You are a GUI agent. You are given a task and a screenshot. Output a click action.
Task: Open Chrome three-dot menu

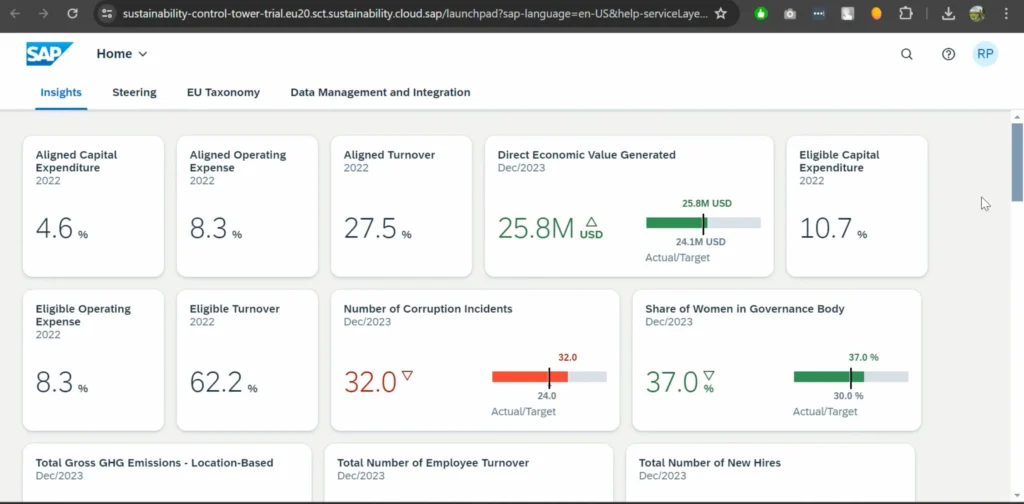(x=1006, y=13)
